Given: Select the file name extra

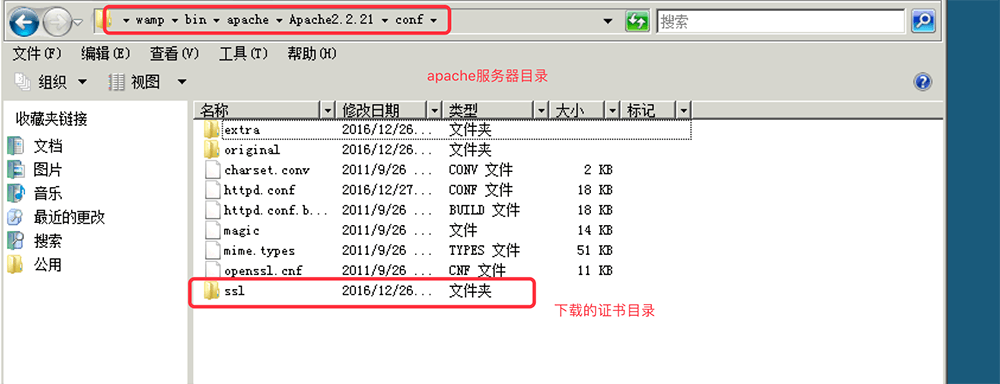Looking at the screenshot, I should (242, 130).
